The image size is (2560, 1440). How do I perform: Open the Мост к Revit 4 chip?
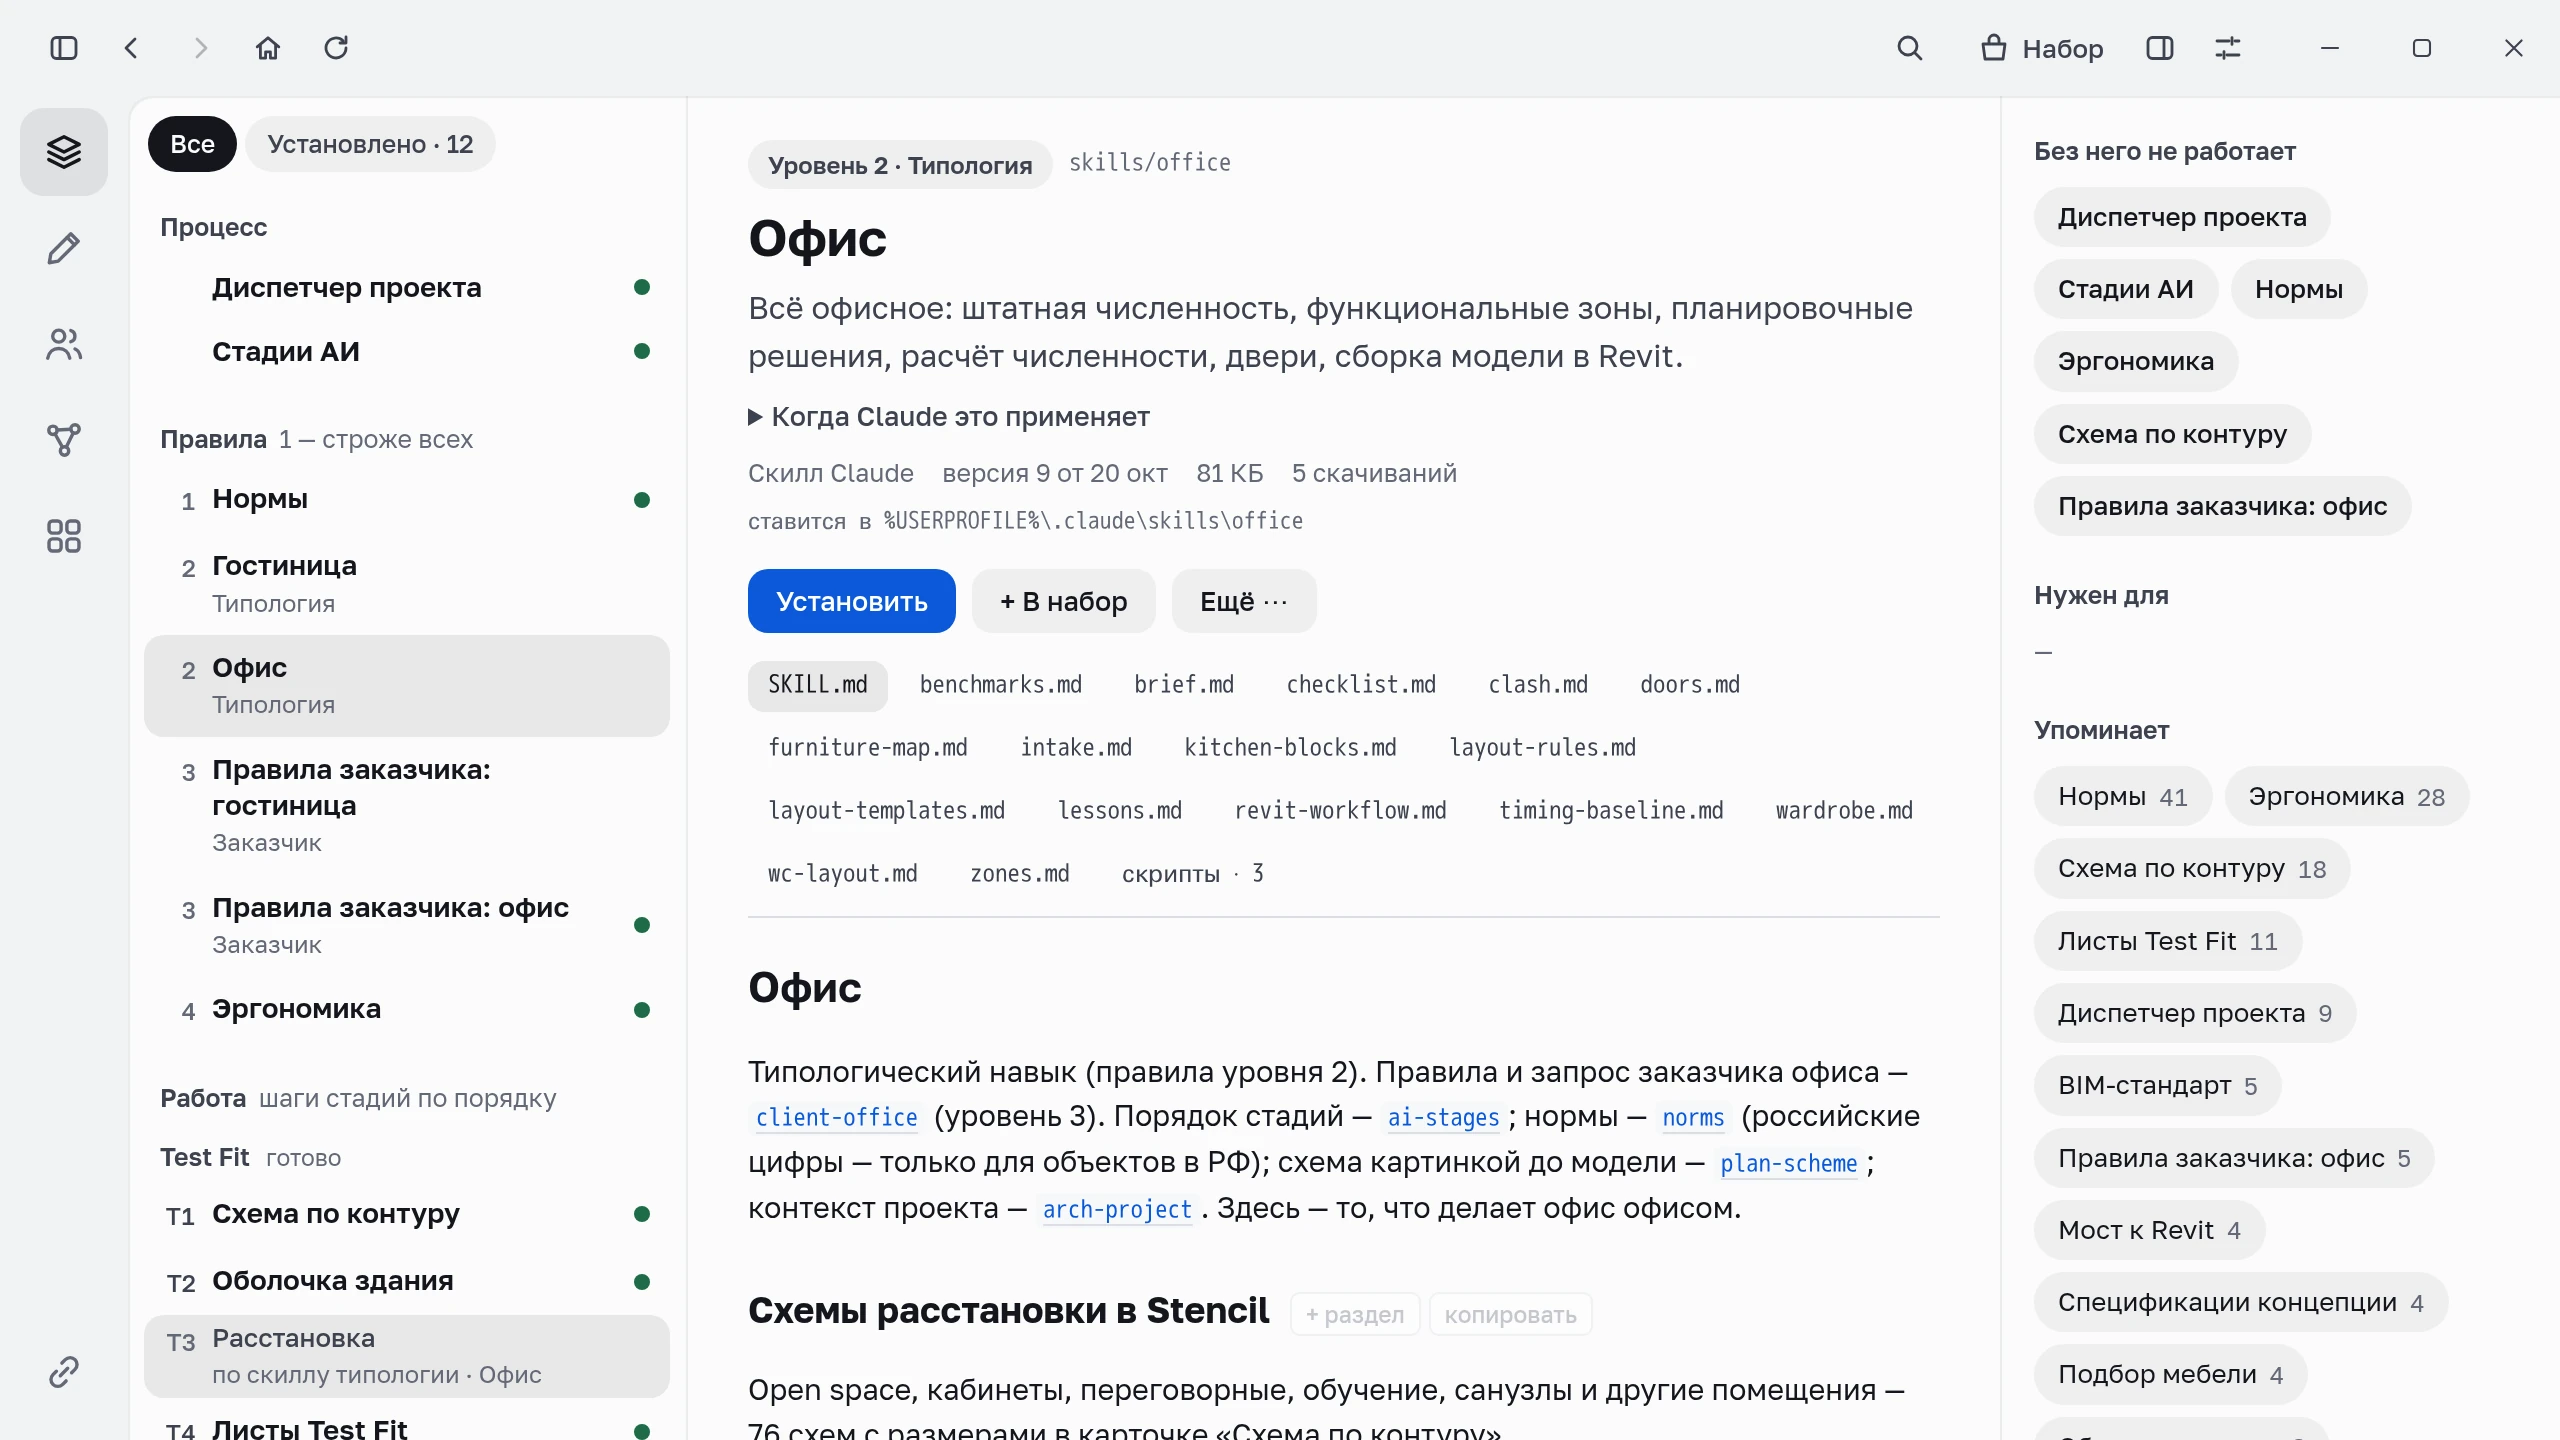2149,1230
